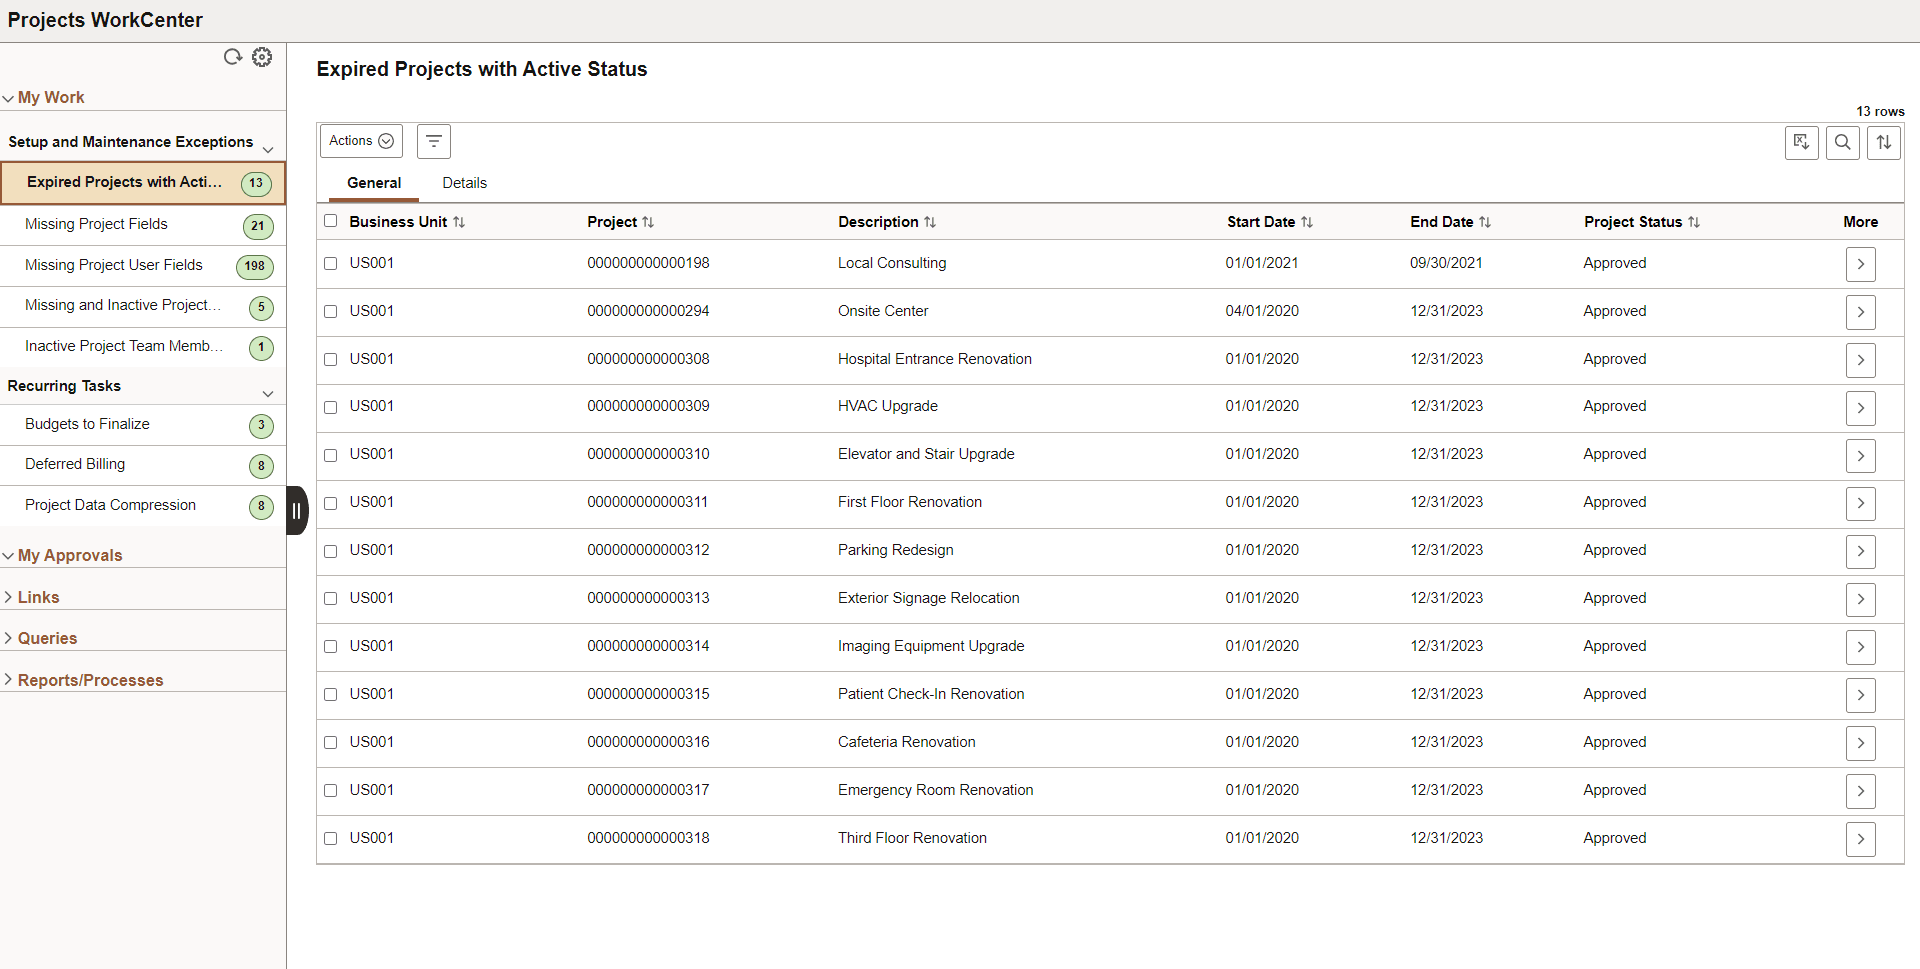Select the download to Excel grid icon
1920x969 pixels.
(x=1801, y=142)
